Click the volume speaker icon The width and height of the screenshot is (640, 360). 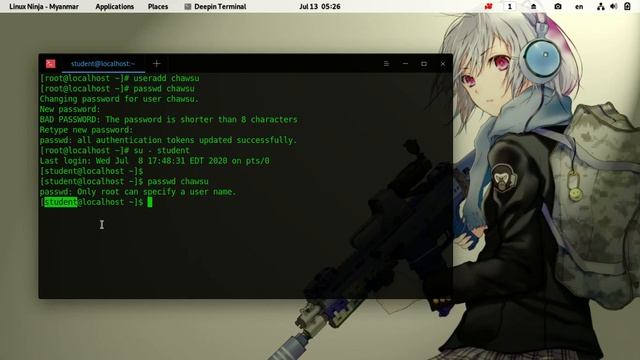pos(613,7)
